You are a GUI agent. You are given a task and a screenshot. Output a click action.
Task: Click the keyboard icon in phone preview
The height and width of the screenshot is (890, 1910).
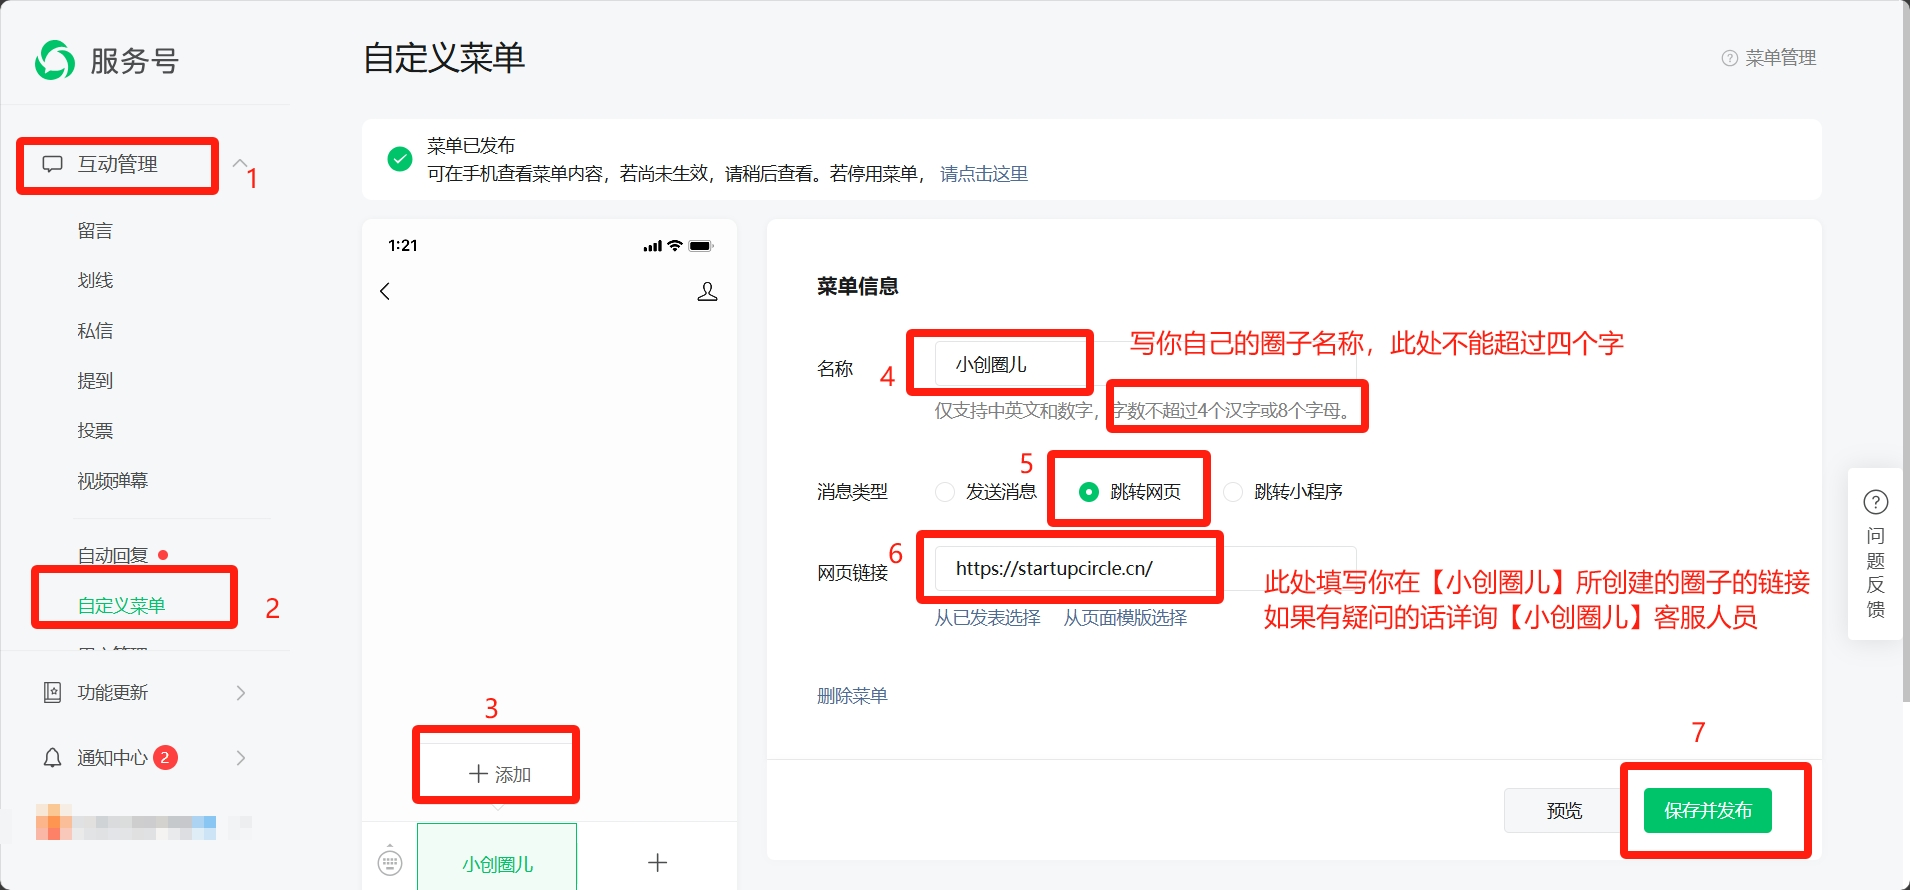pyautogui.click(x=390, y=861)
